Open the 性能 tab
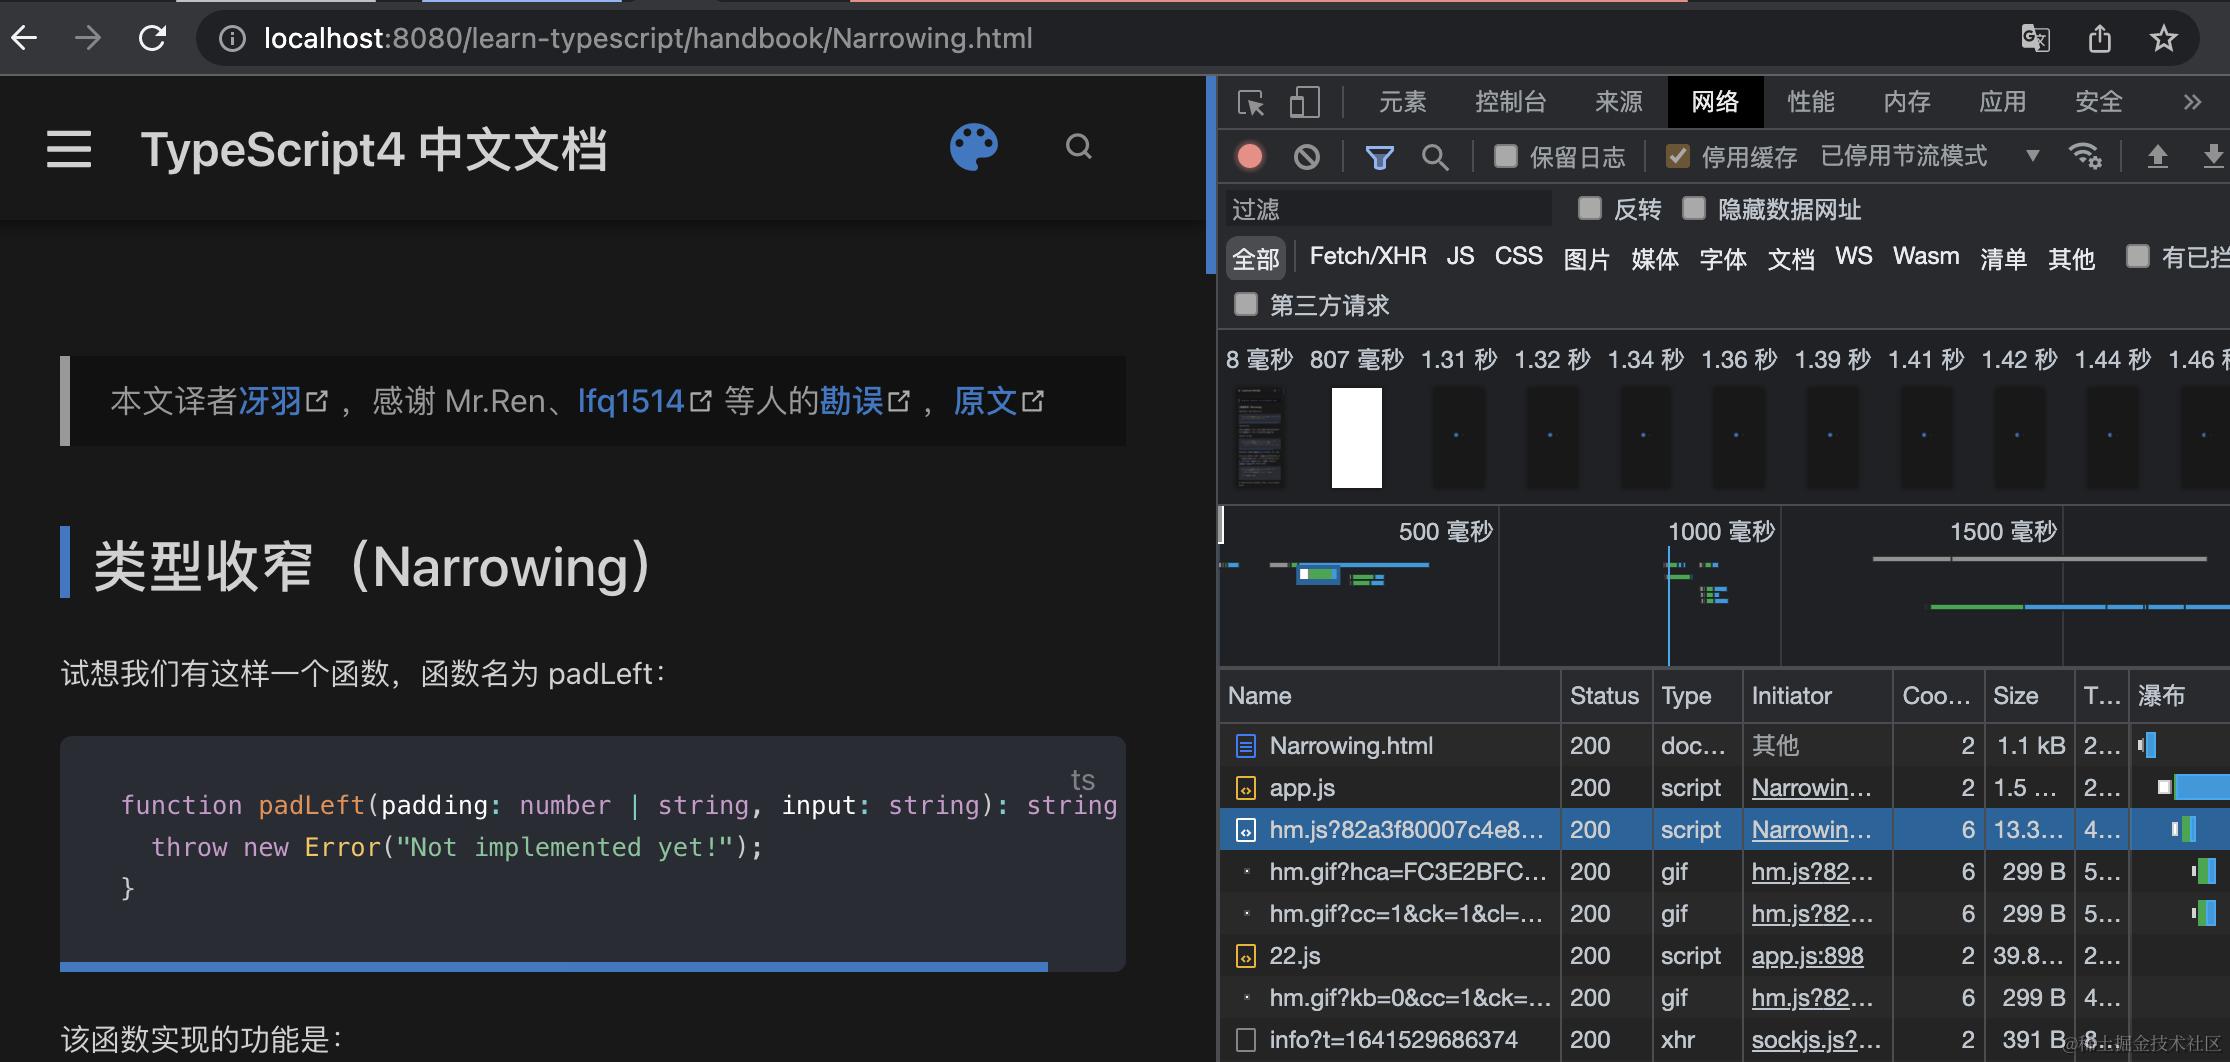Image resolution: width=2230 pixels, height=1062 pixels. click(x=1810, y=102)
